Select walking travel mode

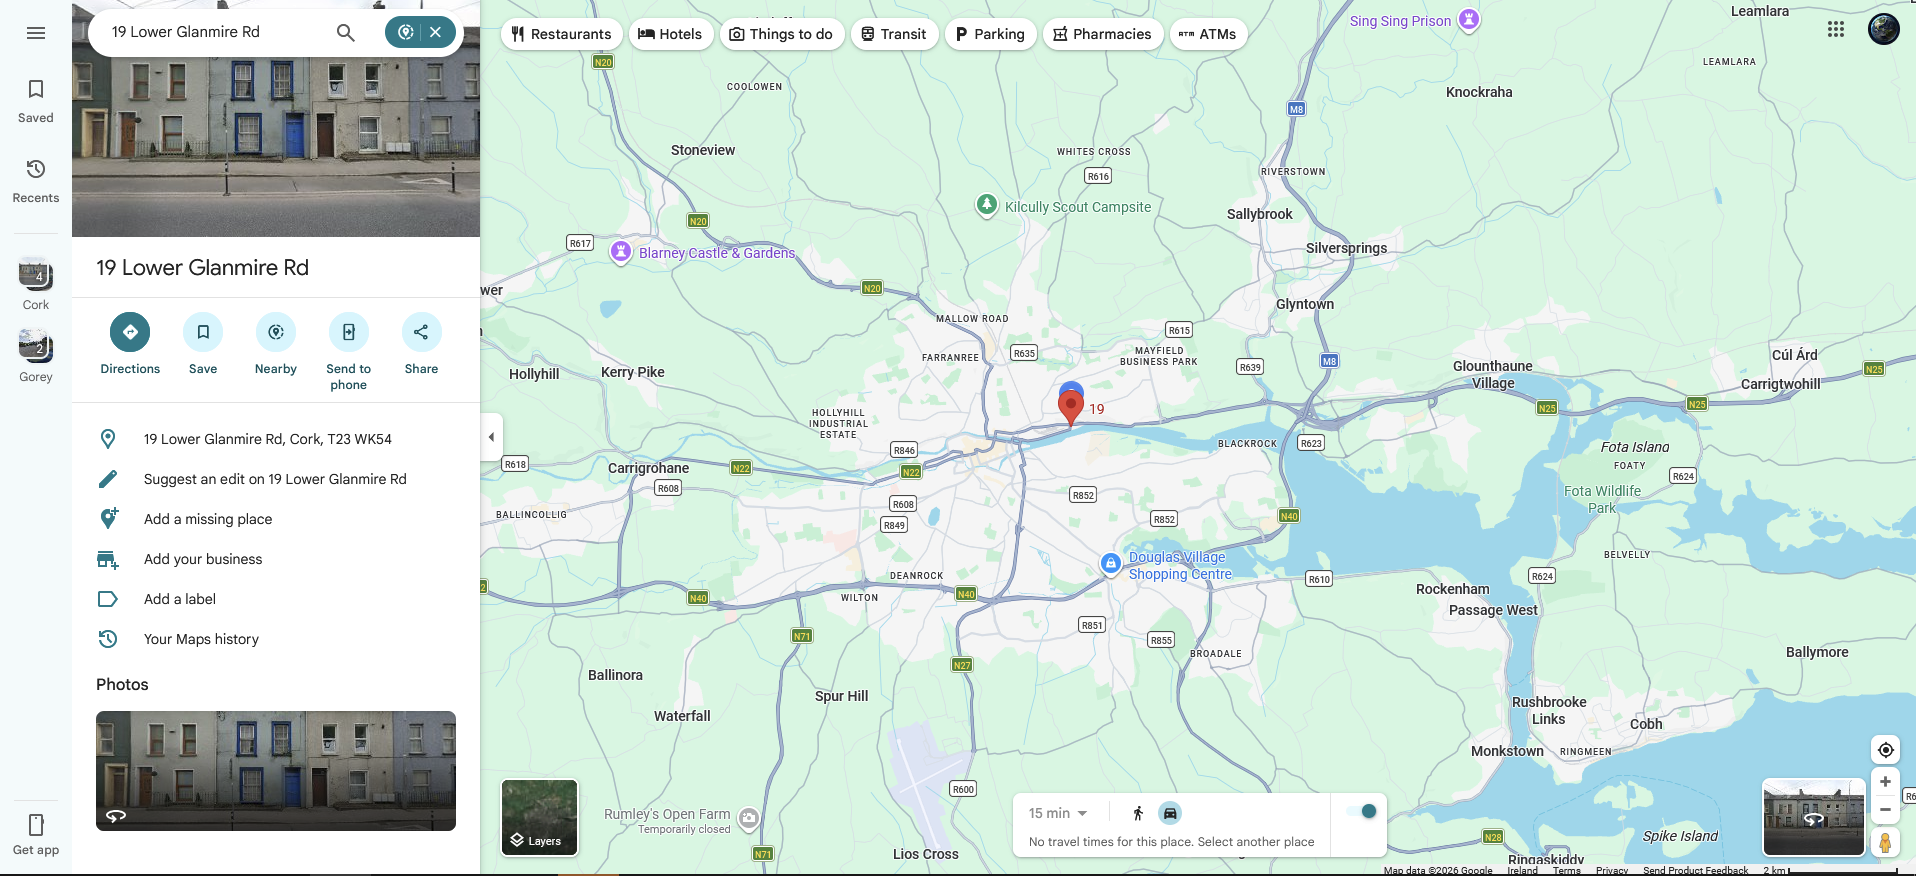(x=1138, y=813)
